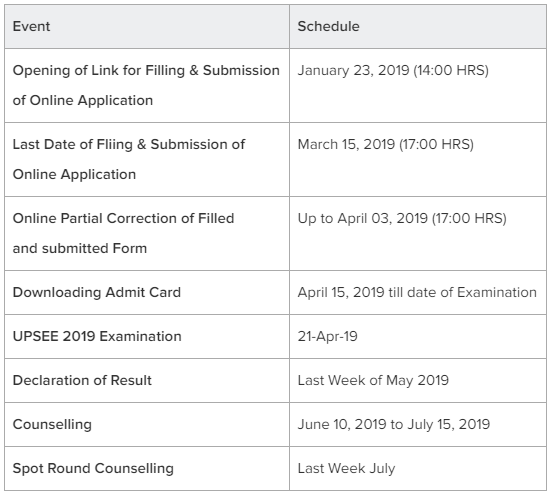The height and width of the screenshot is (496, 551).
Task: Select the Opening of Link for Filling cell
Action: 147,85
